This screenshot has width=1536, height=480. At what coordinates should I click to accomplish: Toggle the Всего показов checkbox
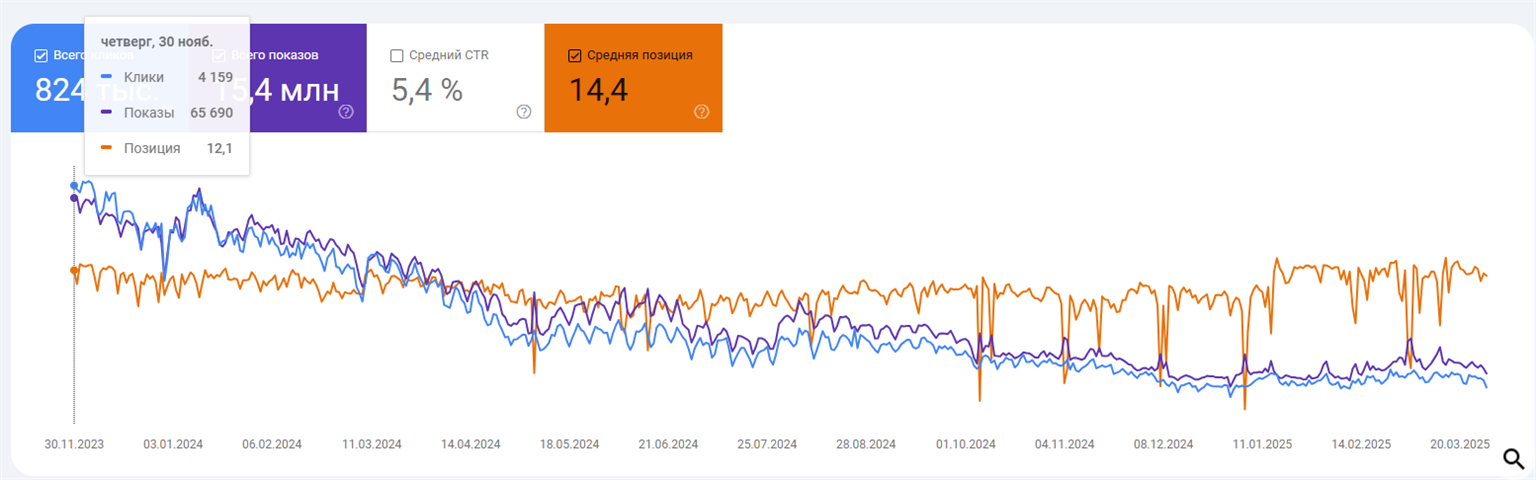click(219, 56)
